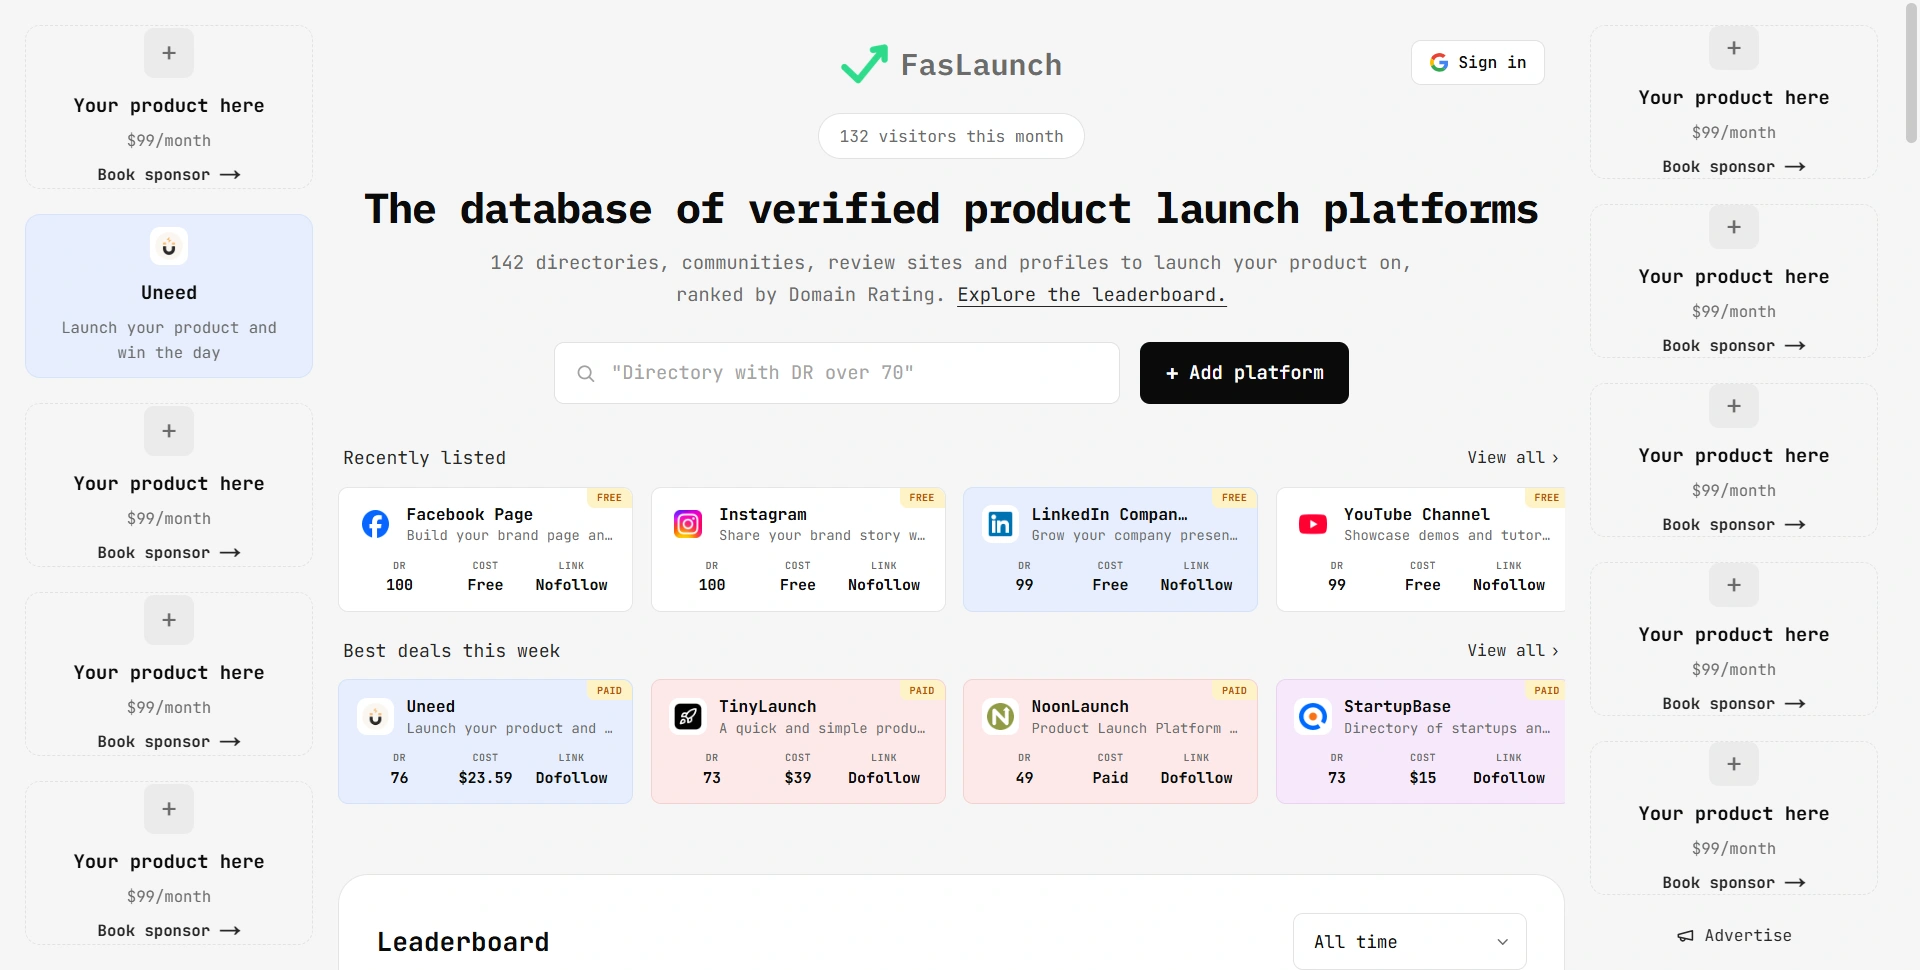Click the Google icon in Sign in button
Screen dimensions: 1920x970
(x=1439, y=62)
